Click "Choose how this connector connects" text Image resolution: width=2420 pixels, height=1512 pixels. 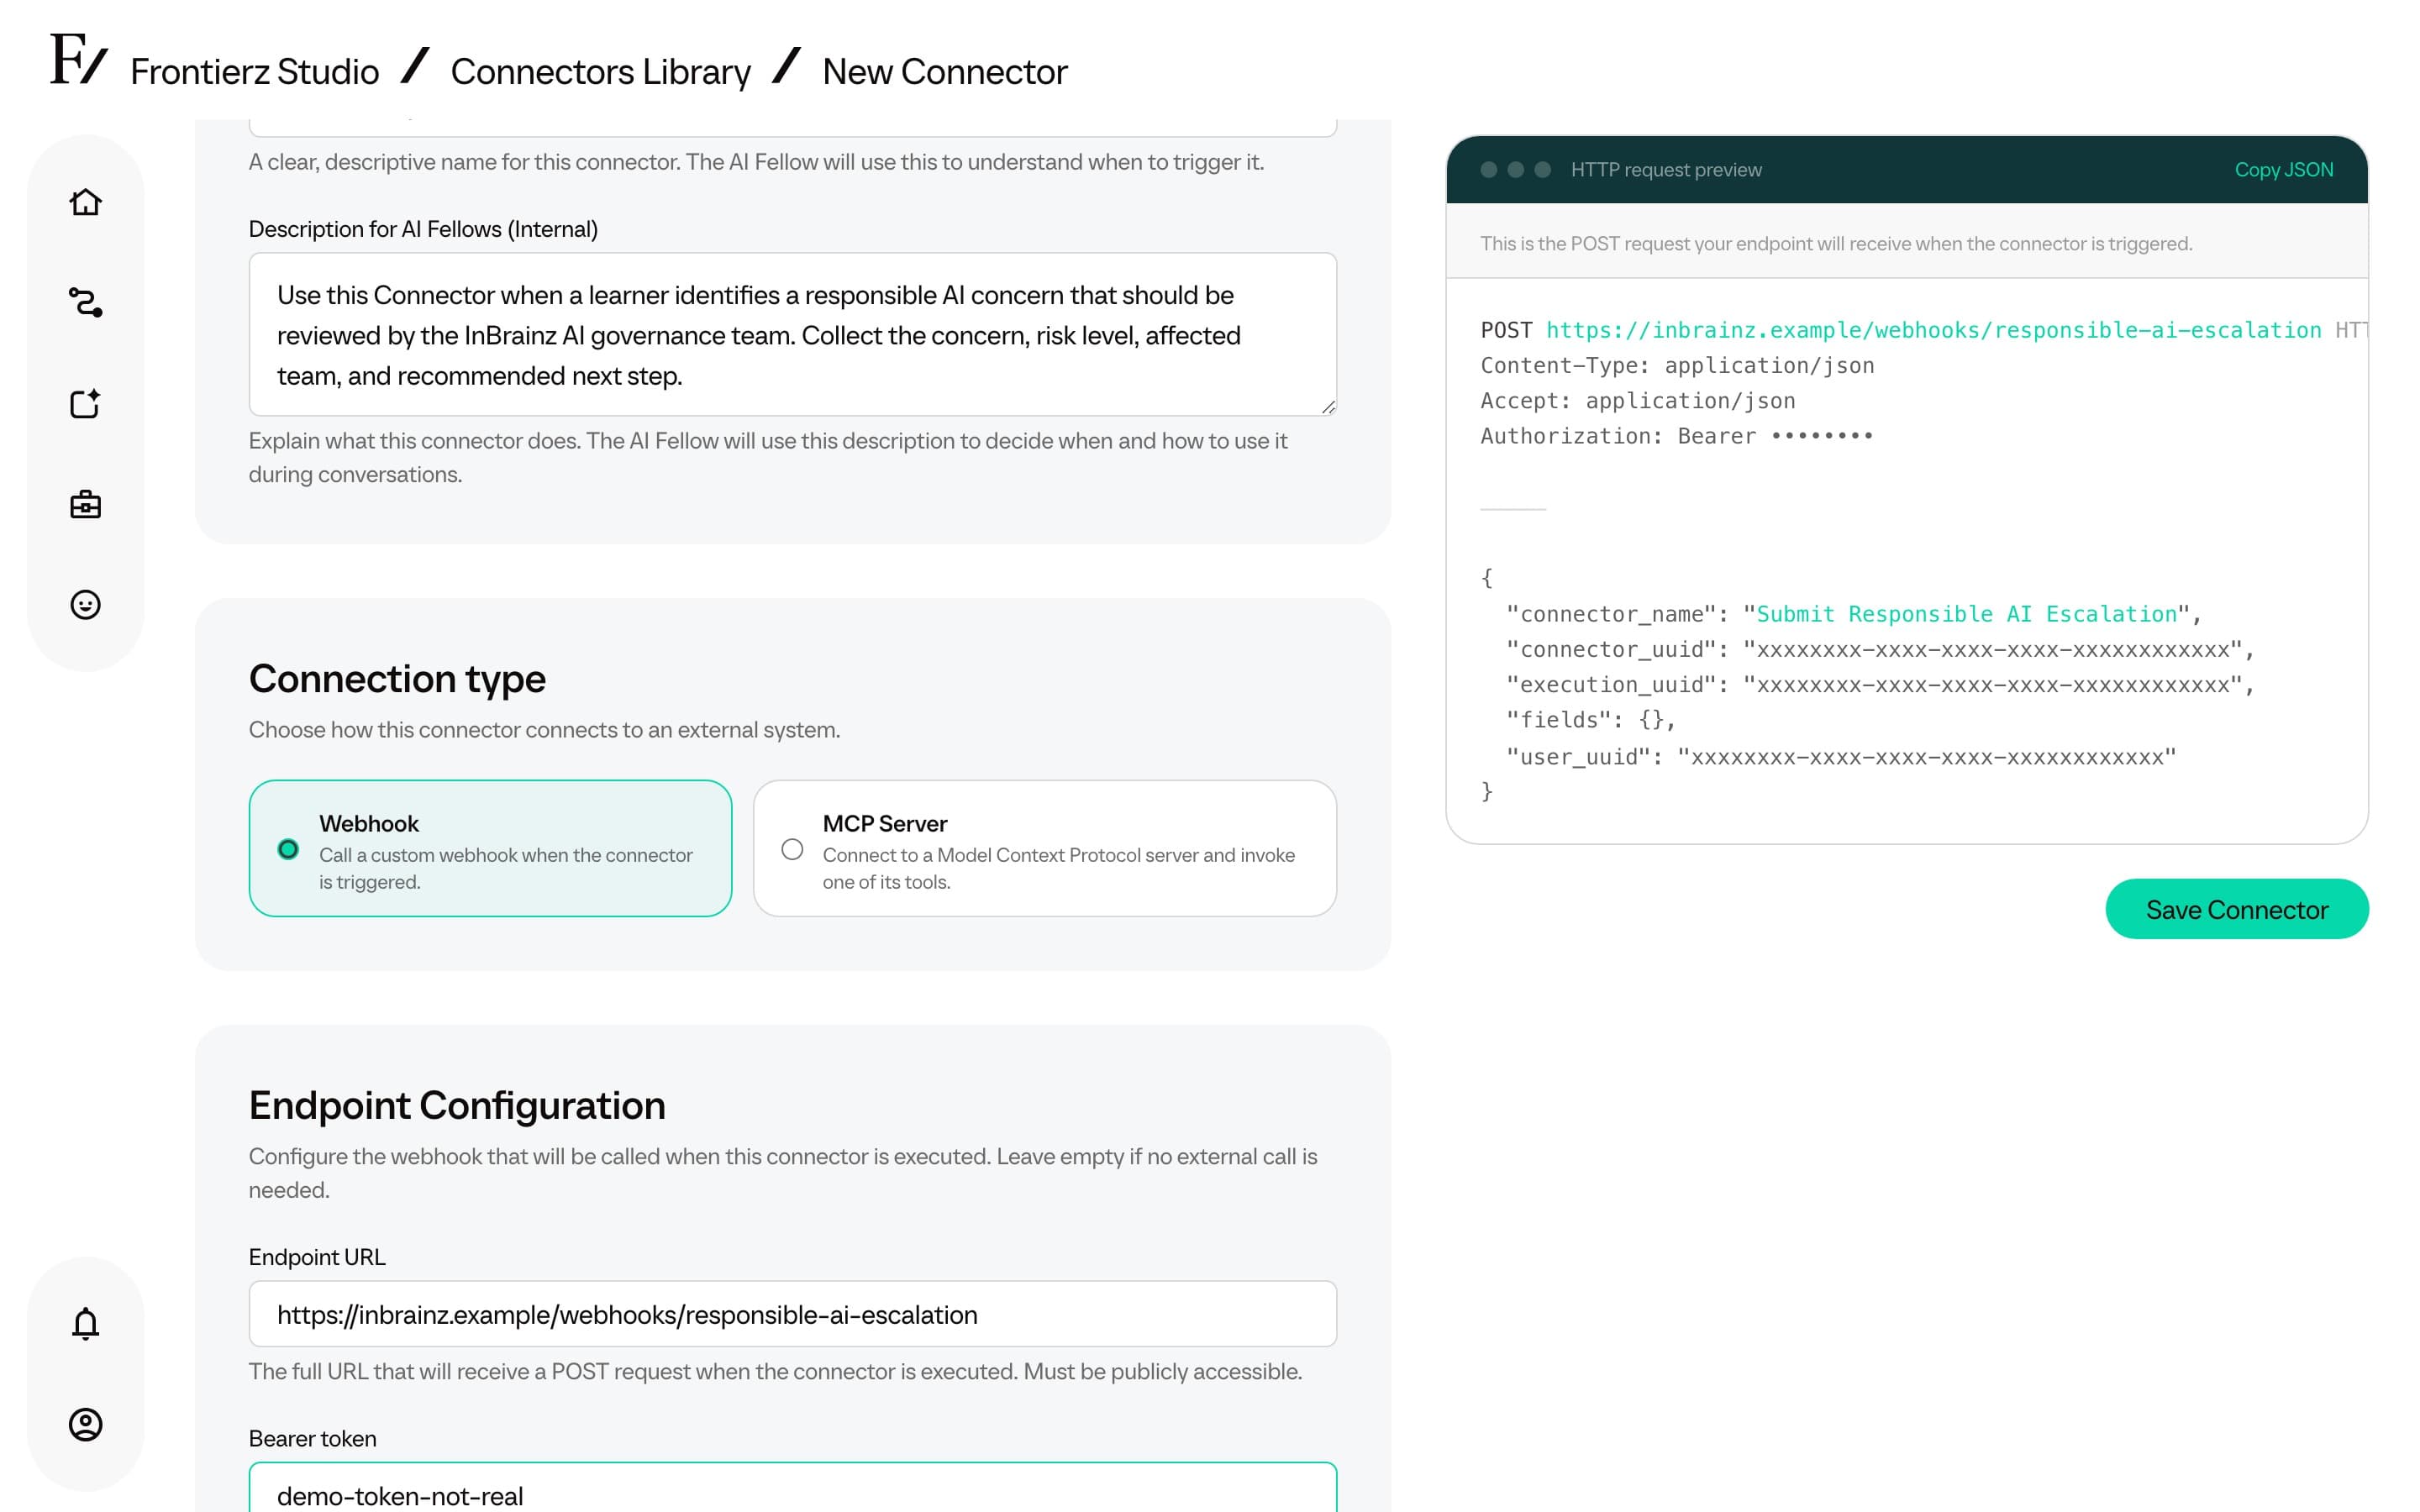[x=544, y=730]
